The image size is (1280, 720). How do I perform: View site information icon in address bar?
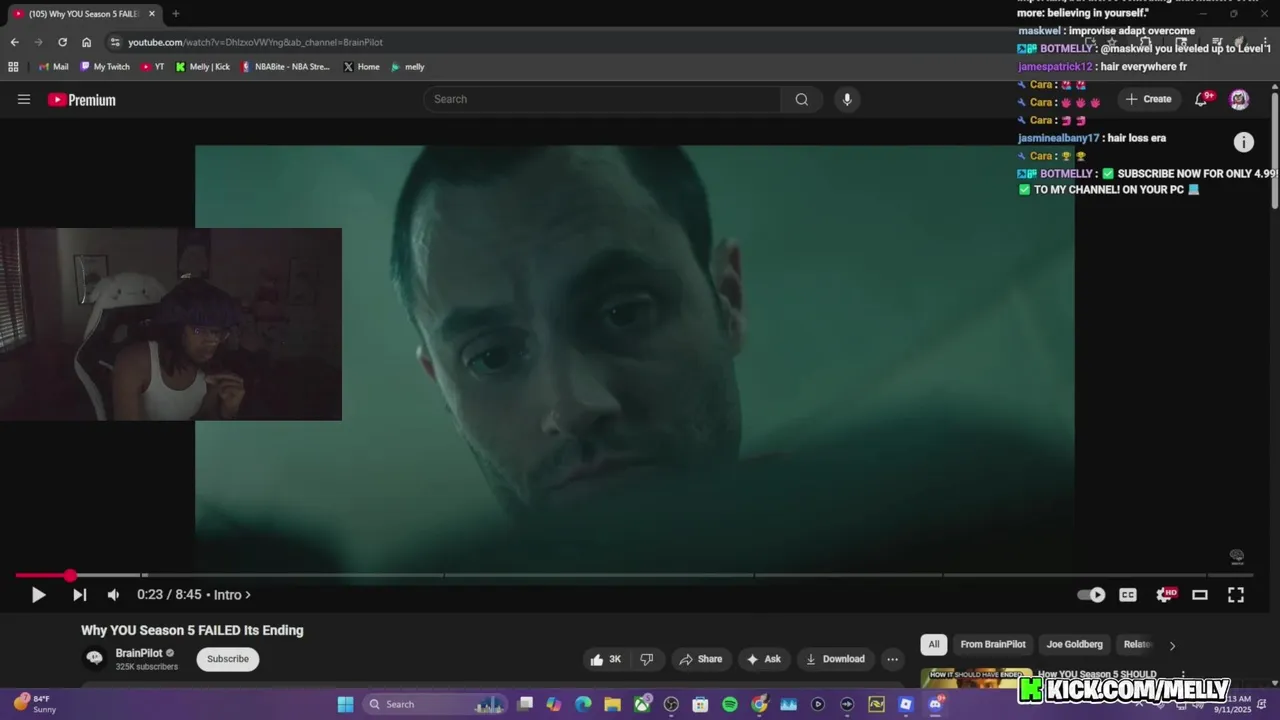[115, 42]
